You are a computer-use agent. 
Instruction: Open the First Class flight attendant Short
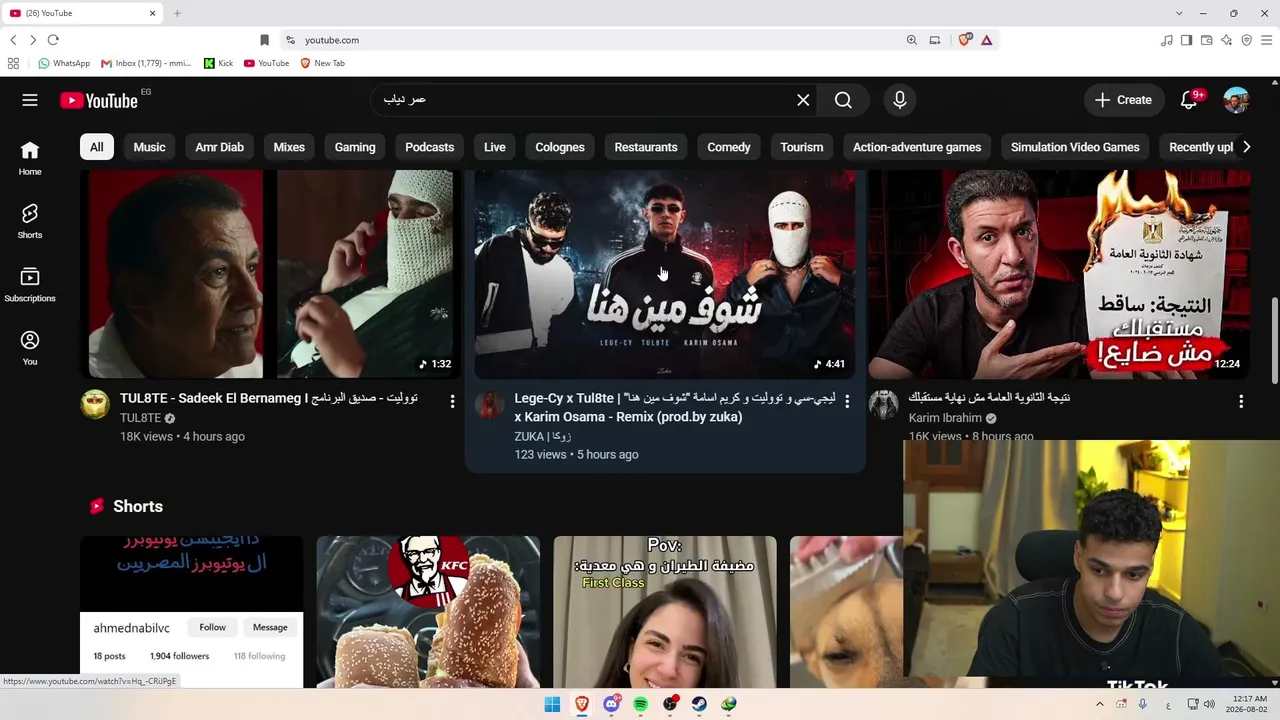[665, 612]
